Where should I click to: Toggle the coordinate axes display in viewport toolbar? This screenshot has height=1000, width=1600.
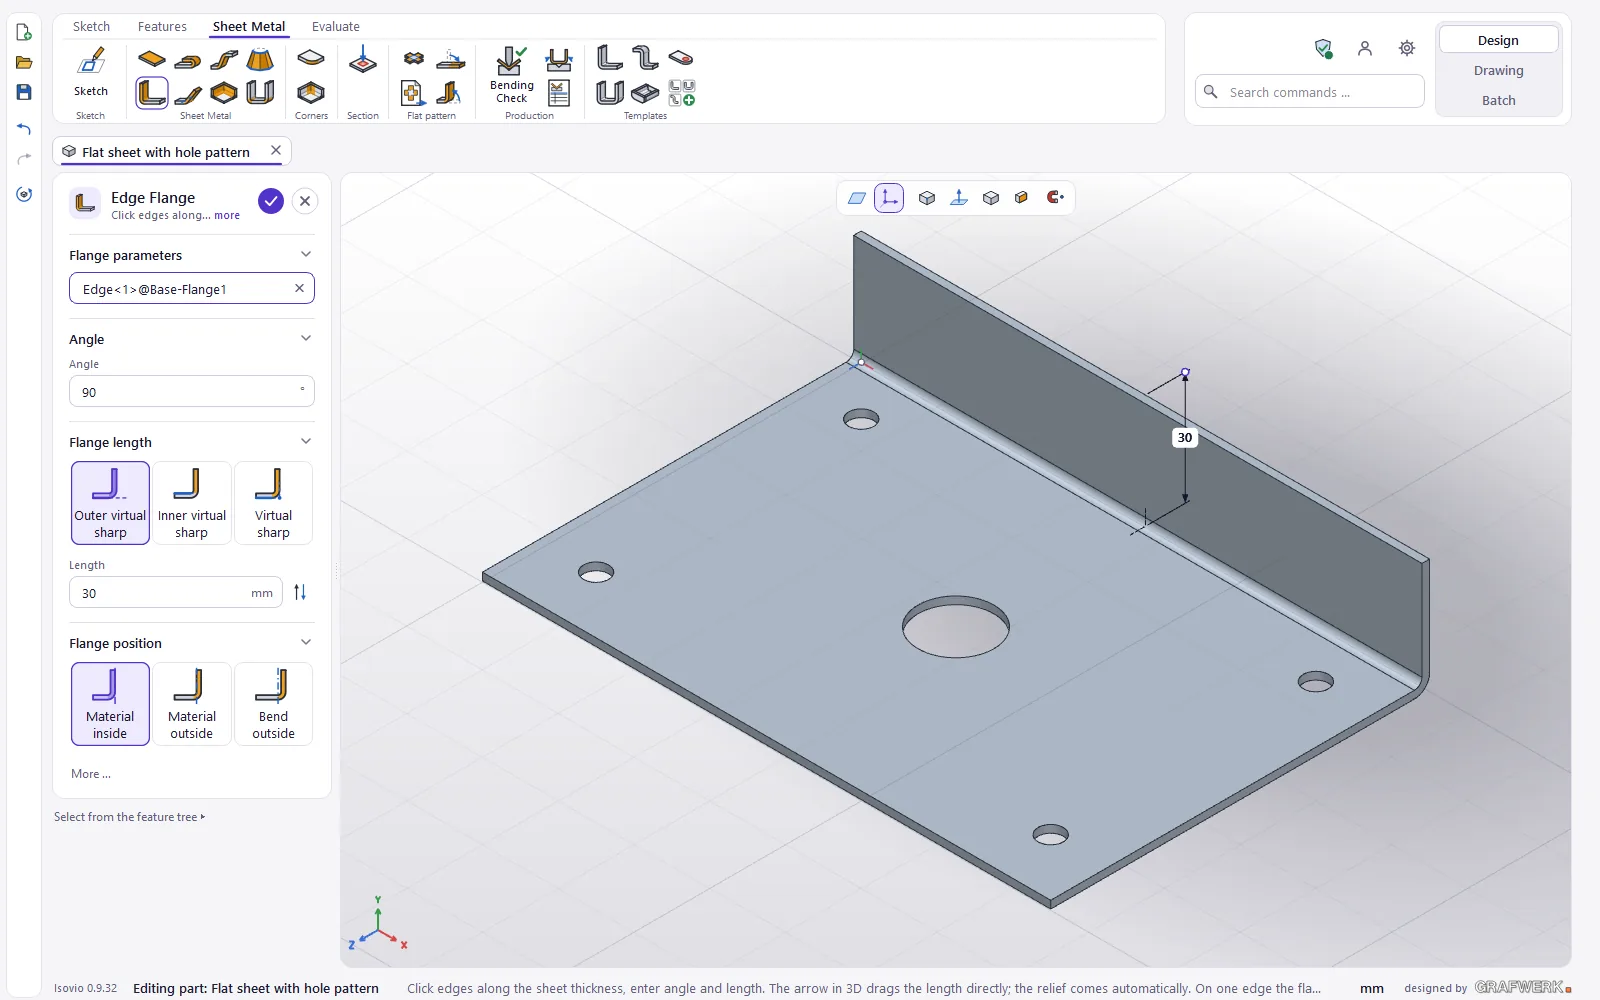[x=889, y=198]
